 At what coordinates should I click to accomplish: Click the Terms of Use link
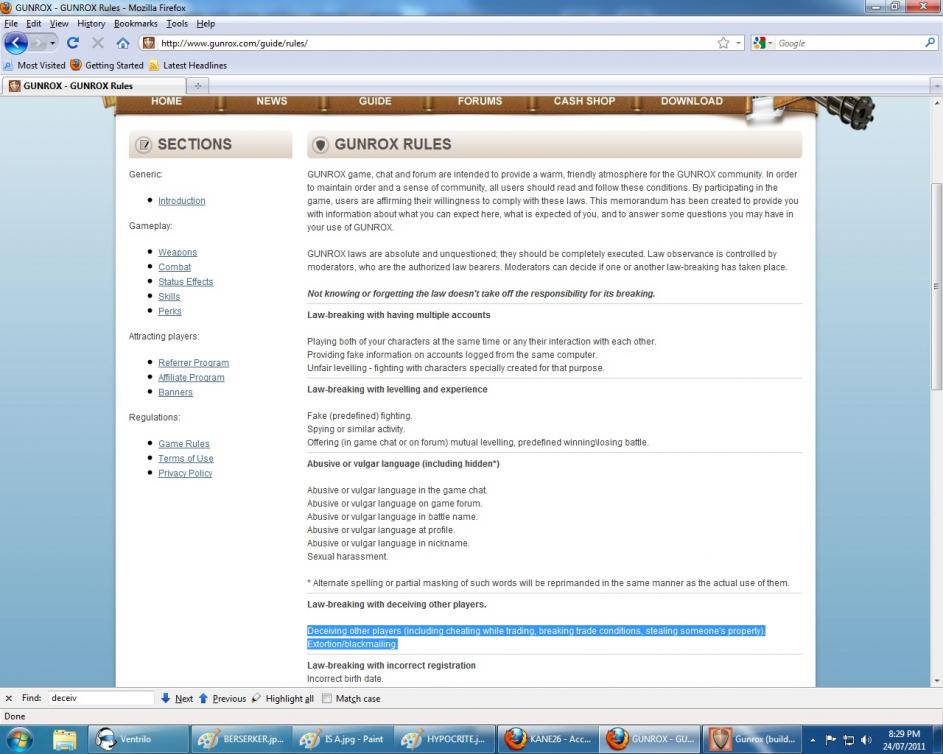point(185,459)
